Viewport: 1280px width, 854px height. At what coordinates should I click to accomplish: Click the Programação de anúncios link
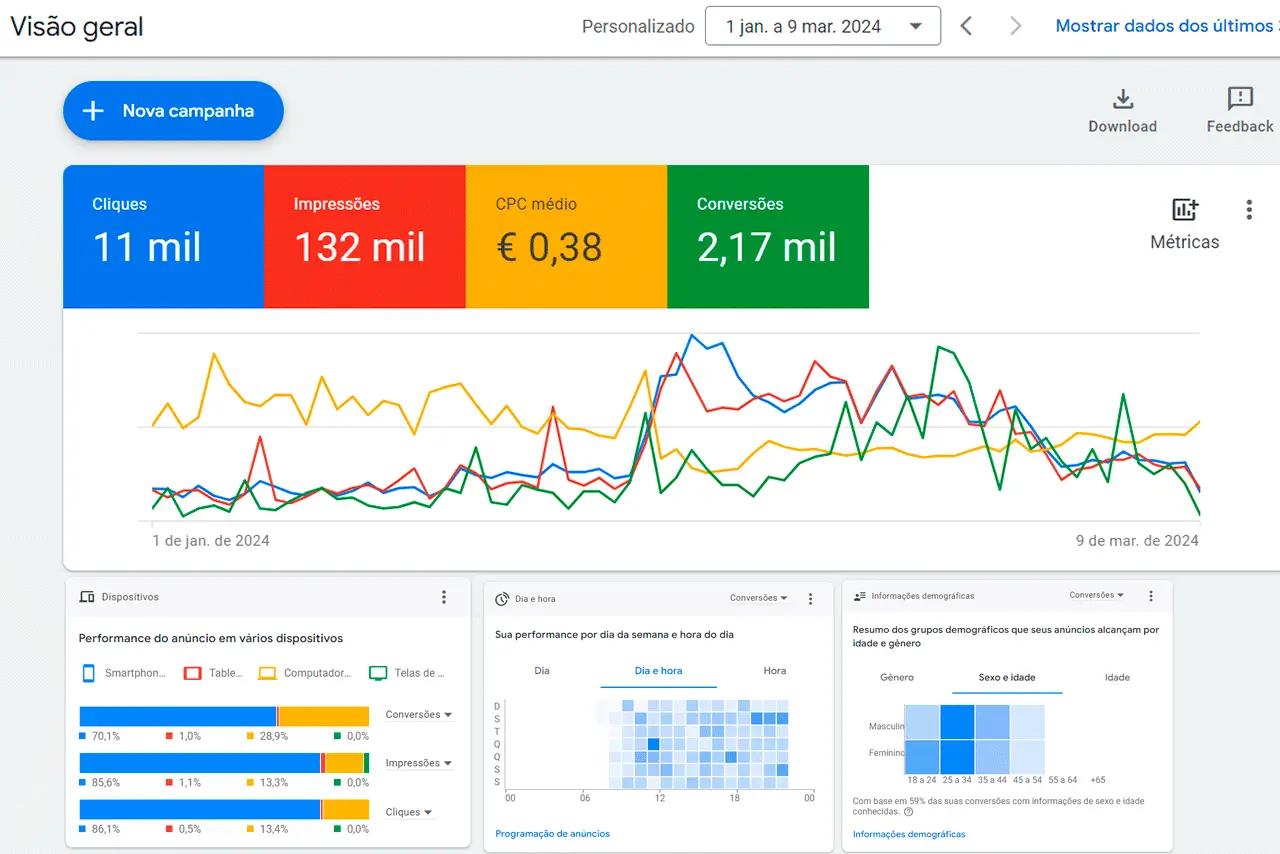tap(553, 833)
